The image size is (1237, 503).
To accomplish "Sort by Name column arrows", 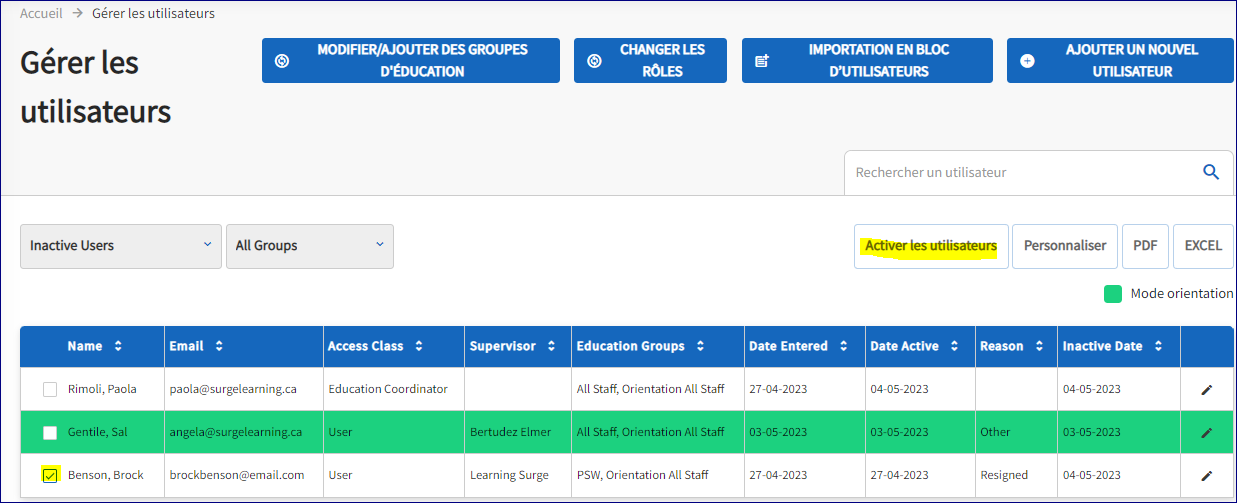I will [118, 346].
